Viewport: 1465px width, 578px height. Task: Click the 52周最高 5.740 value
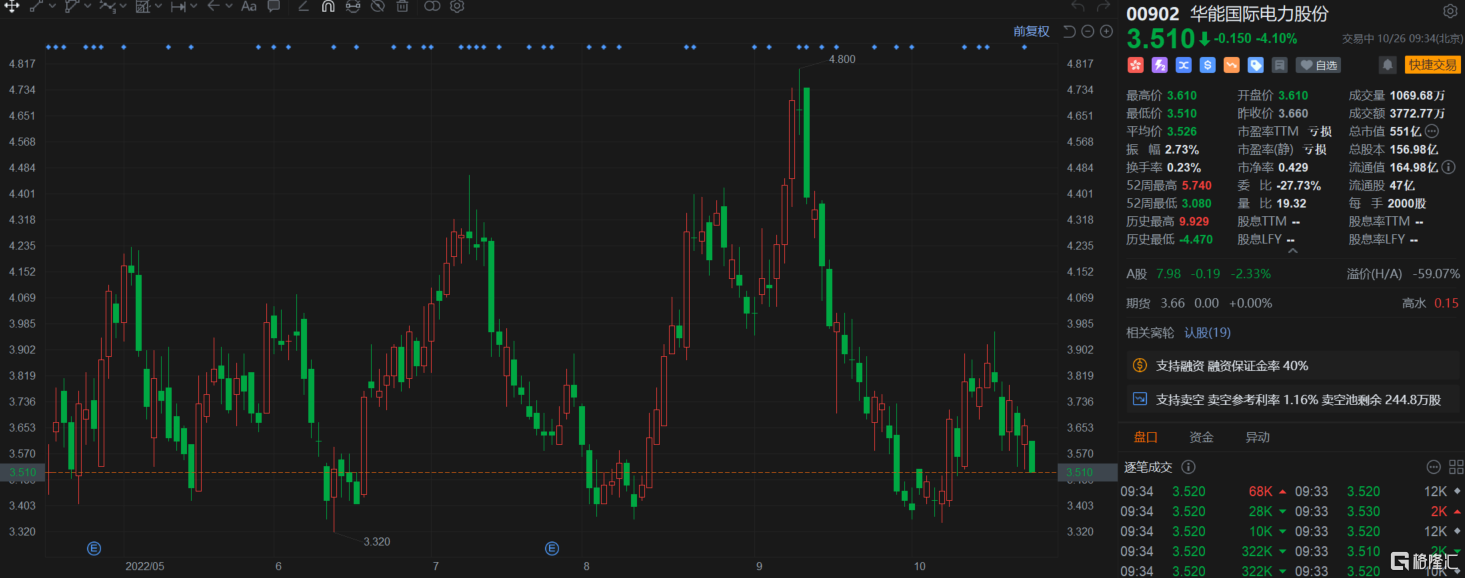1196,185
